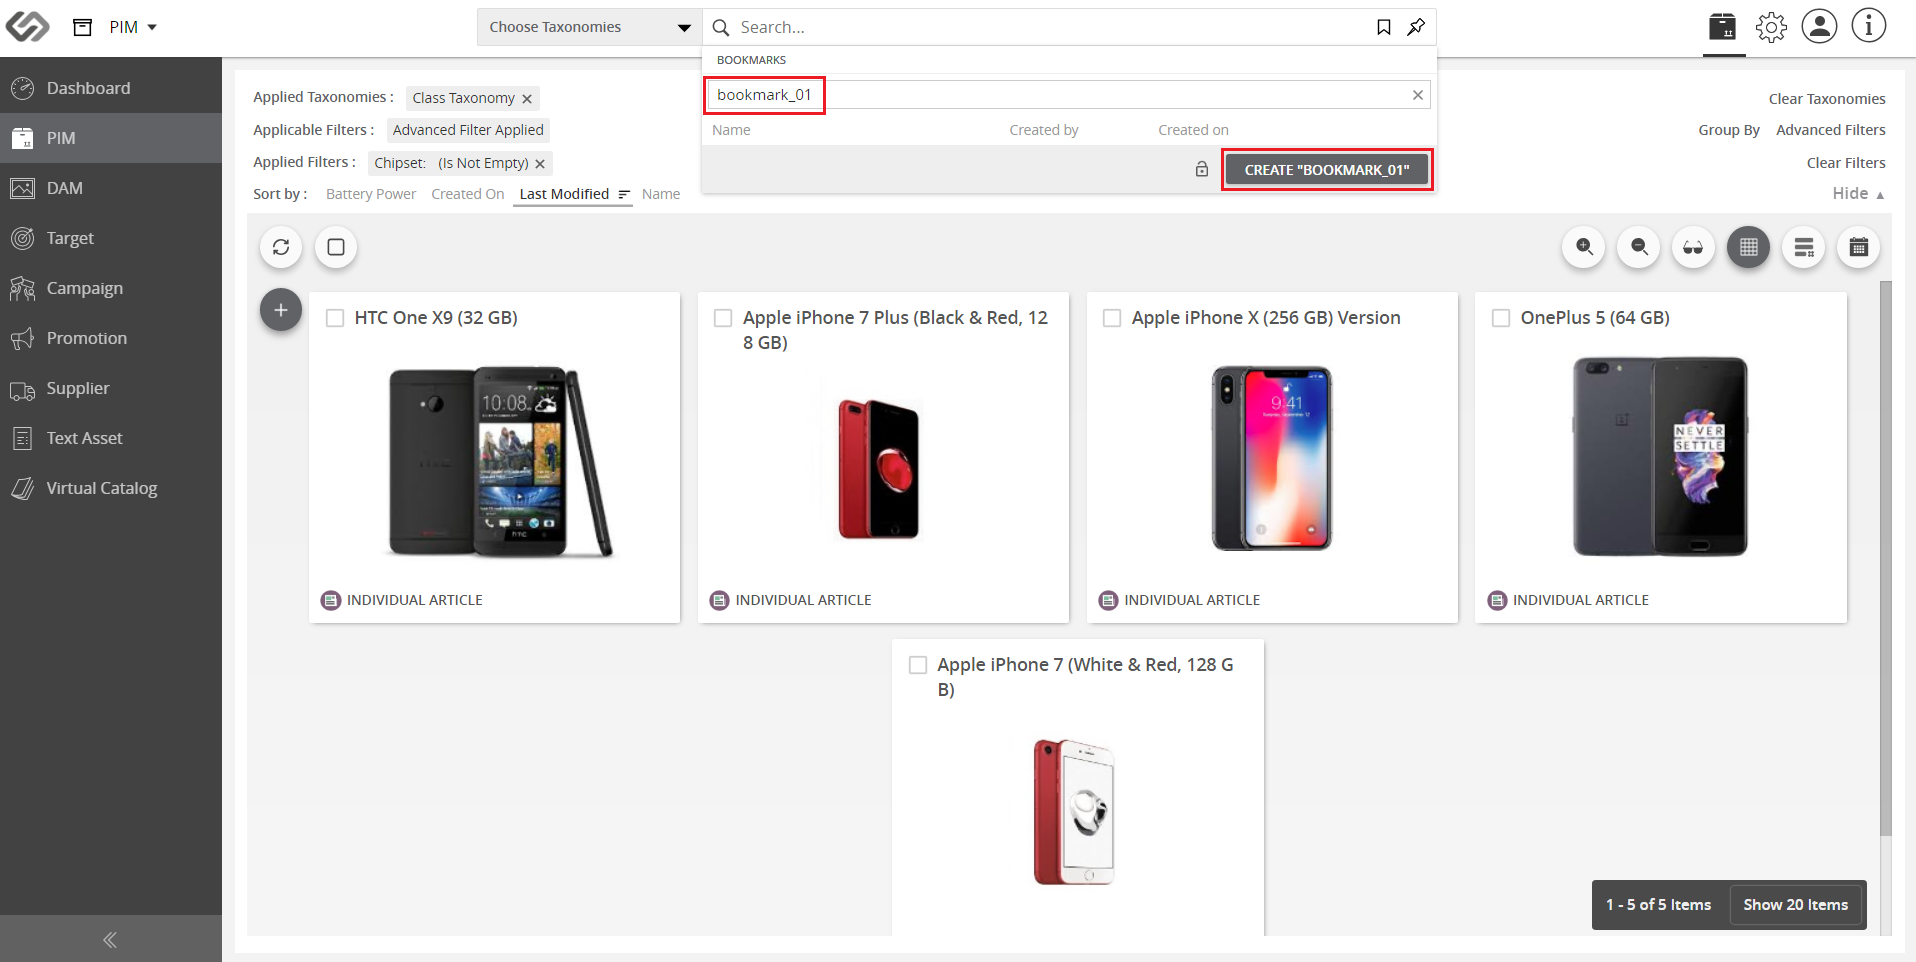This screenshot has height=962, width=1916.
Task: Check the Apple iPhone X checkbox
Action: (x=1112, y=318)
